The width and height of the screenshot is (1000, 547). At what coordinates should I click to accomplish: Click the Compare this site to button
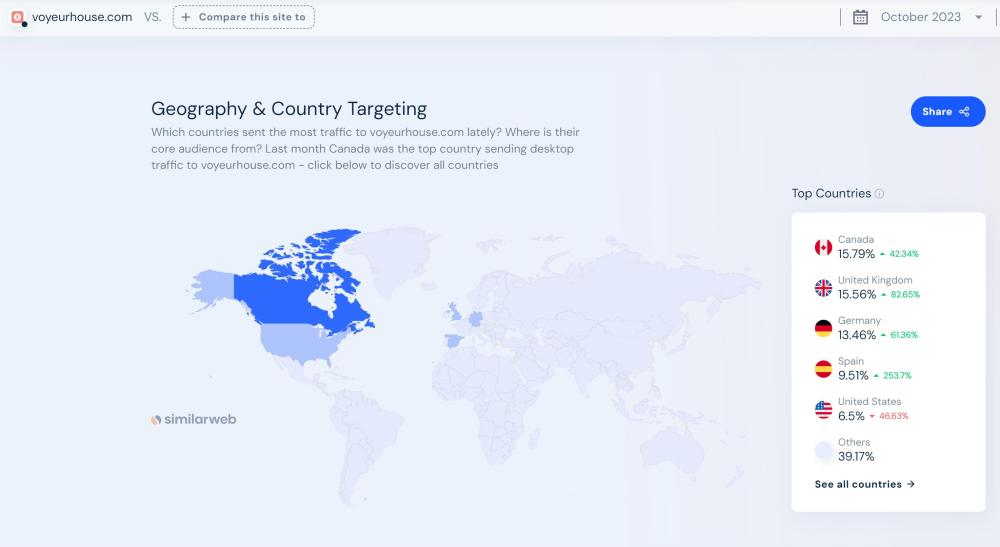pos(244,17)
